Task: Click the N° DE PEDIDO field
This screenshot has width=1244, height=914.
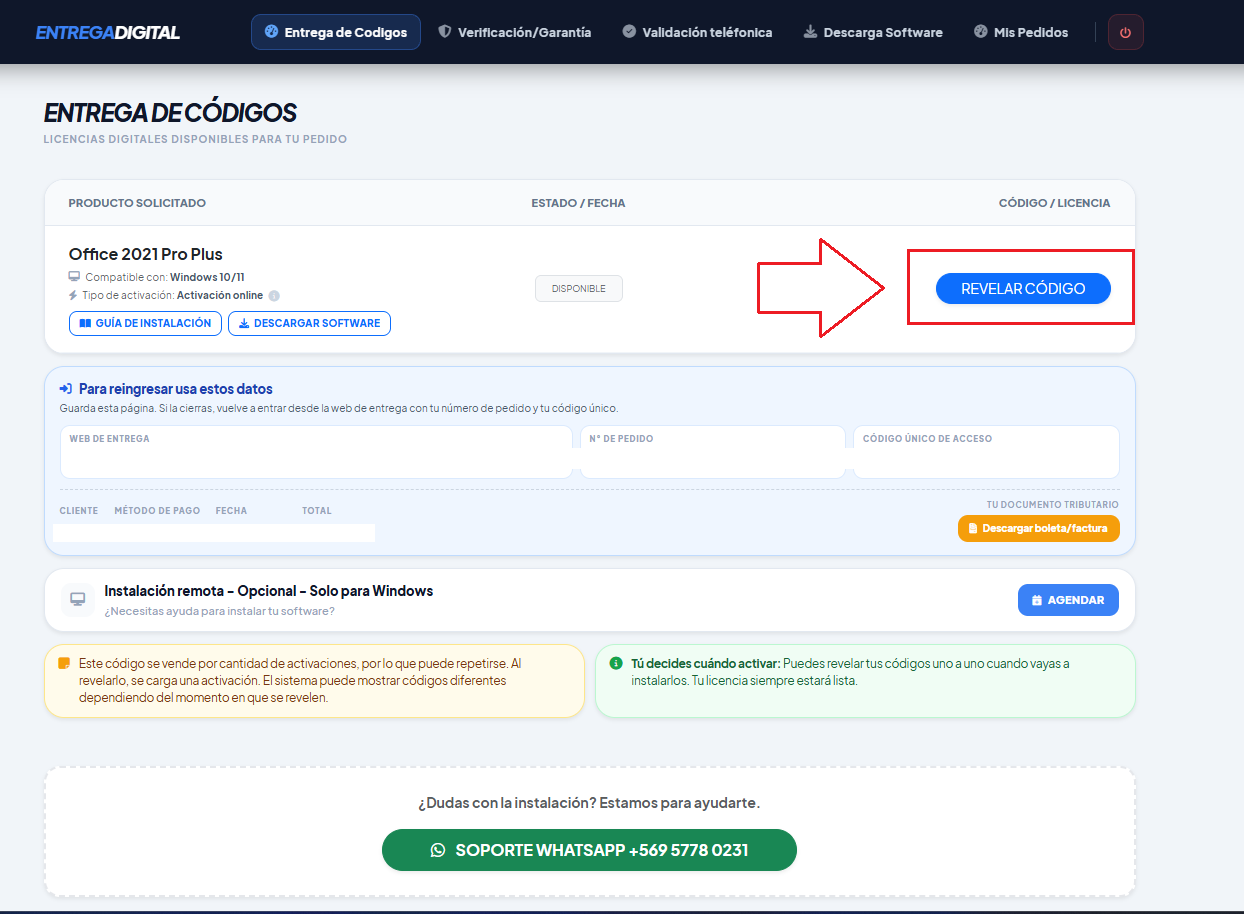Action: (x=713, y=452)
